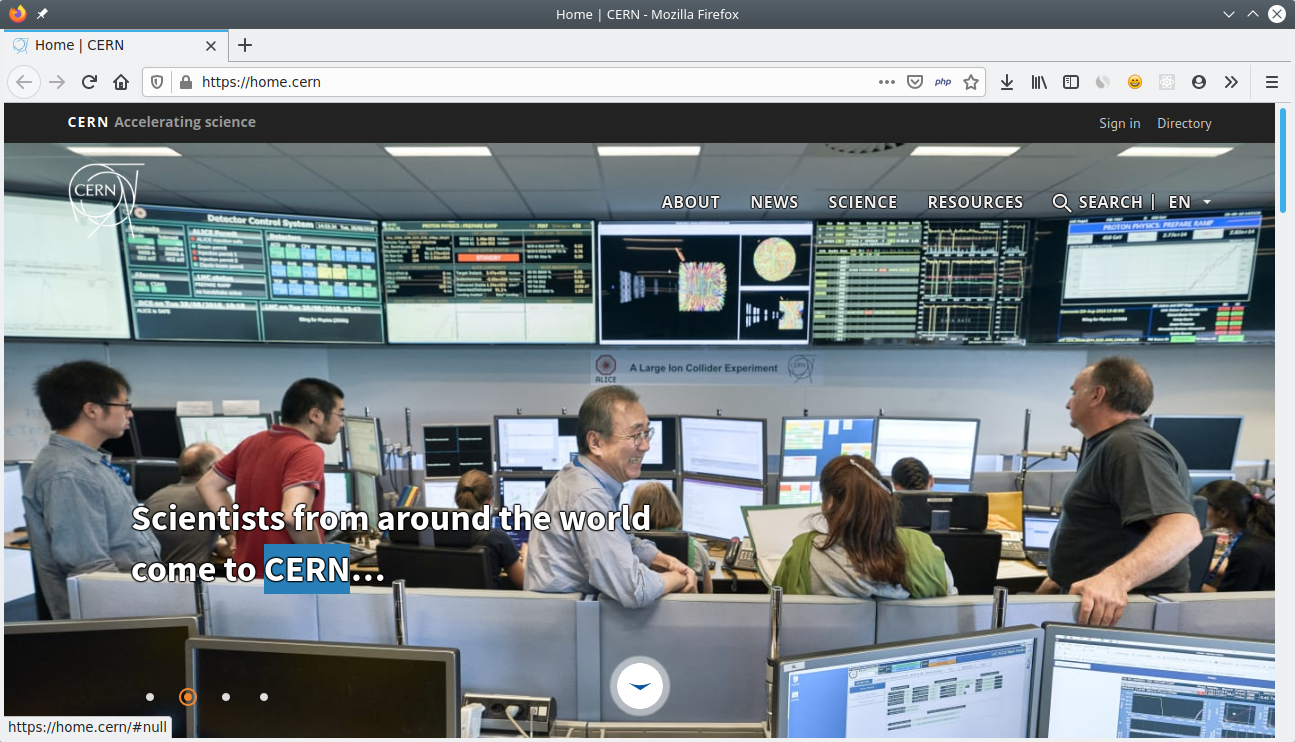Viewport: 1295px width, 742px height.
Task: Open CERN's search
Action: pos(1098,202)
